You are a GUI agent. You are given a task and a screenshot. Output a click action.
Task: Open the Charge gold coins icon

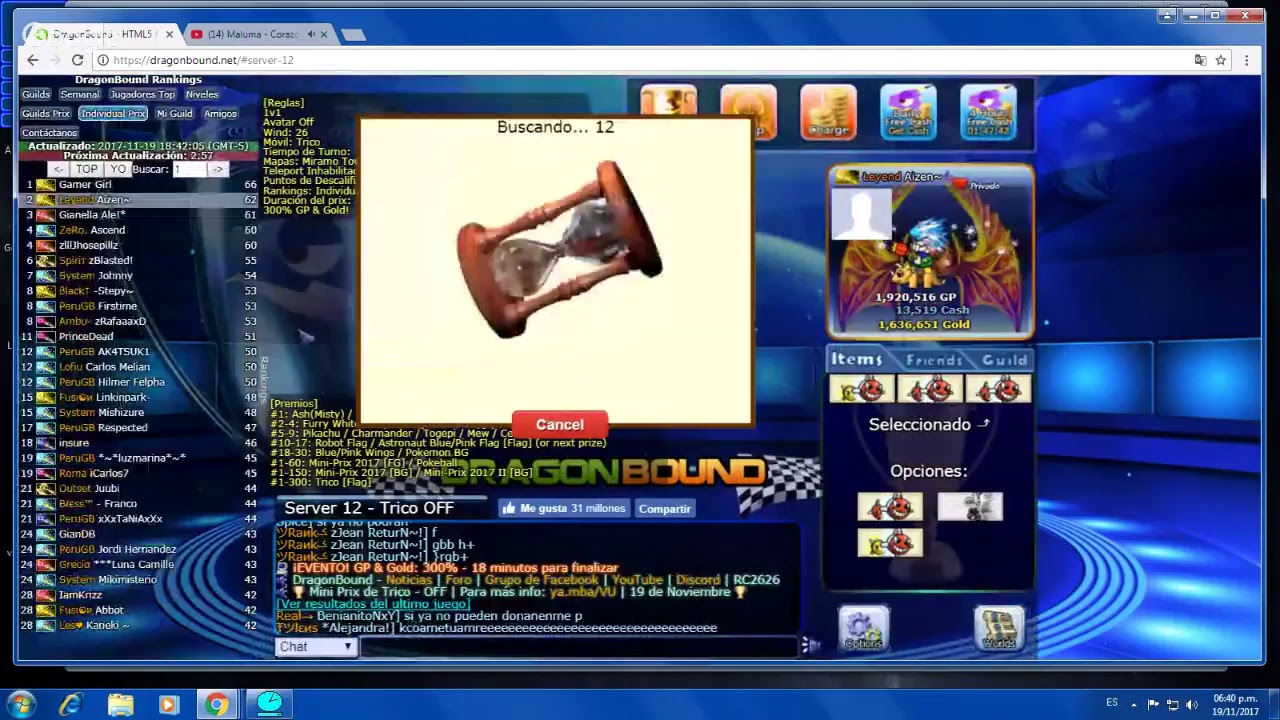click(828, 111)
